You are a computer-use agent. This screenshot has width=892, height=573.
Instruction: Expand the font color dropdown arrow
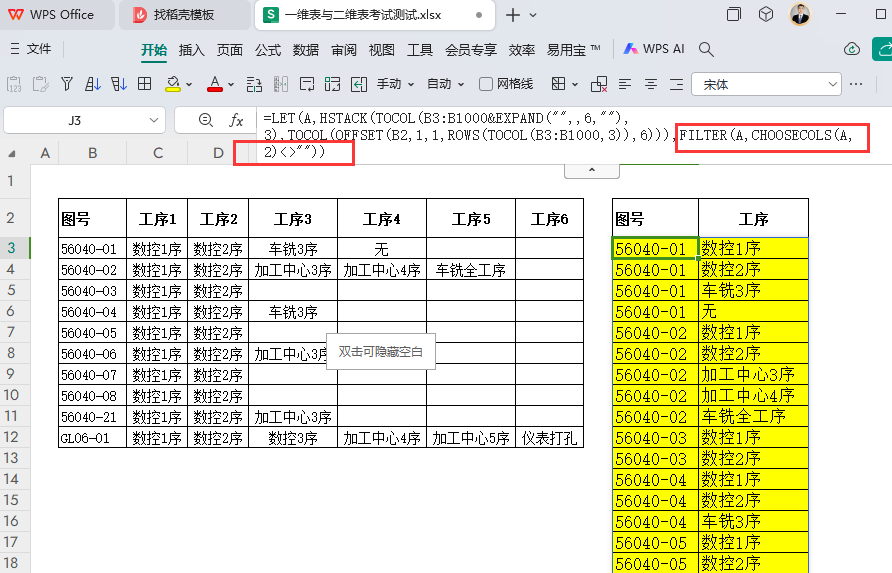pos(231,85)
